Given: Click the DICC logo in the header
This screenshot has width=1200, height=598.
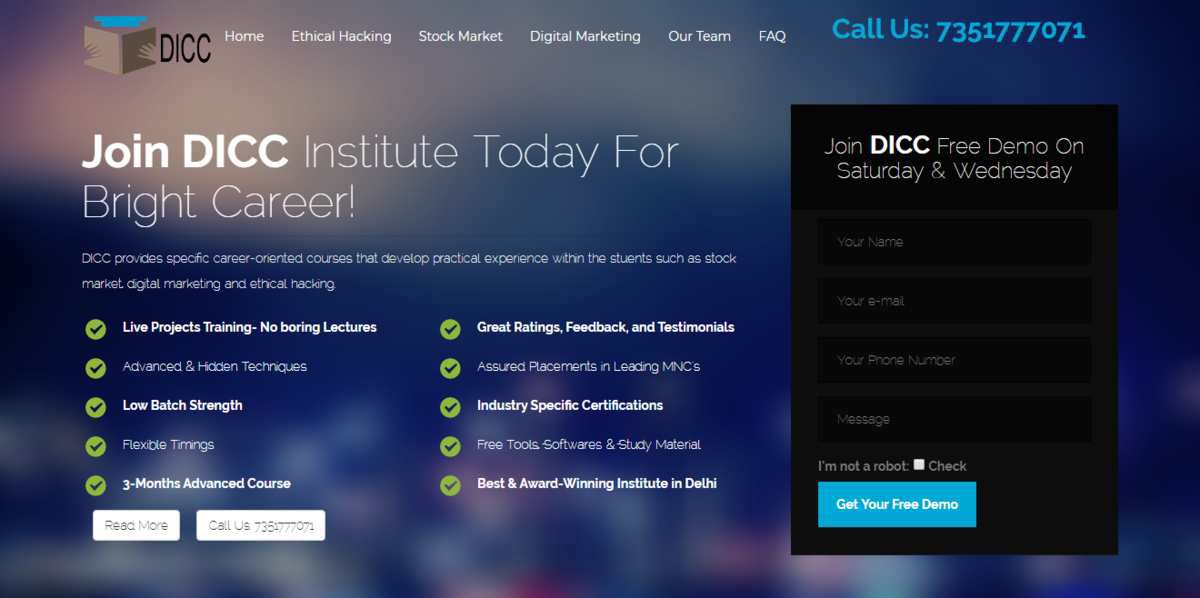Looking at the screenshot, I should point(148,45).
